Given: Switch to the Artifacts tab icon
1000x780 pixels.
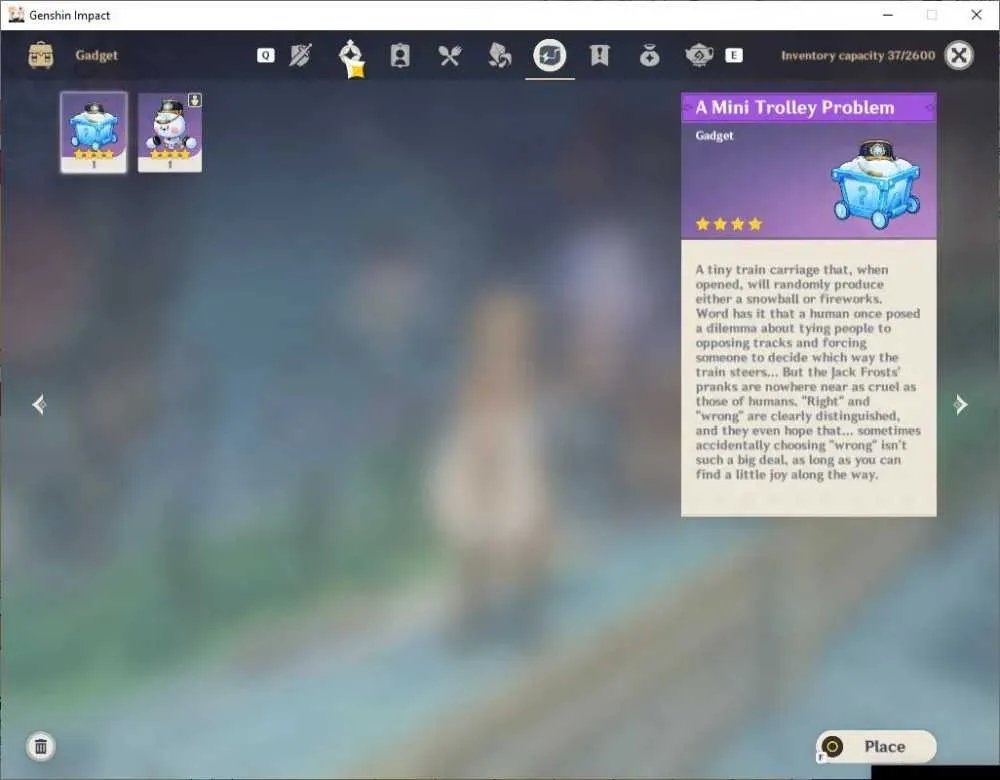Looking at the screenshot, I should 351,57.
